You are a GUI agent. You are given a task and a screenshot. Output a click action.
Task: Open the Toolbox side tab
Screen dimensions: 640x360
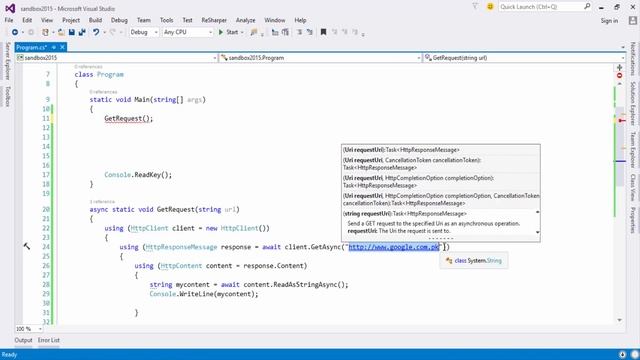pos(7,96)
